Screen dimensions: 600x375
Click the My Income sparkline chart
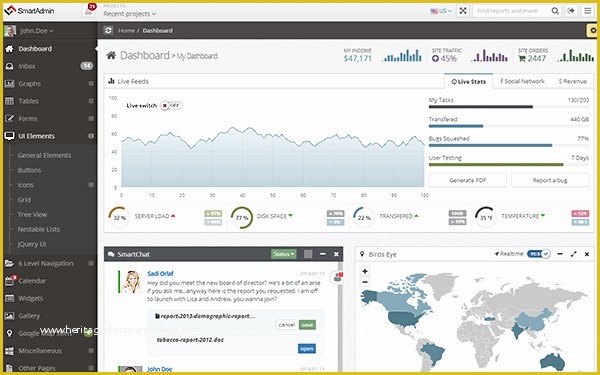tap(401, 55)
